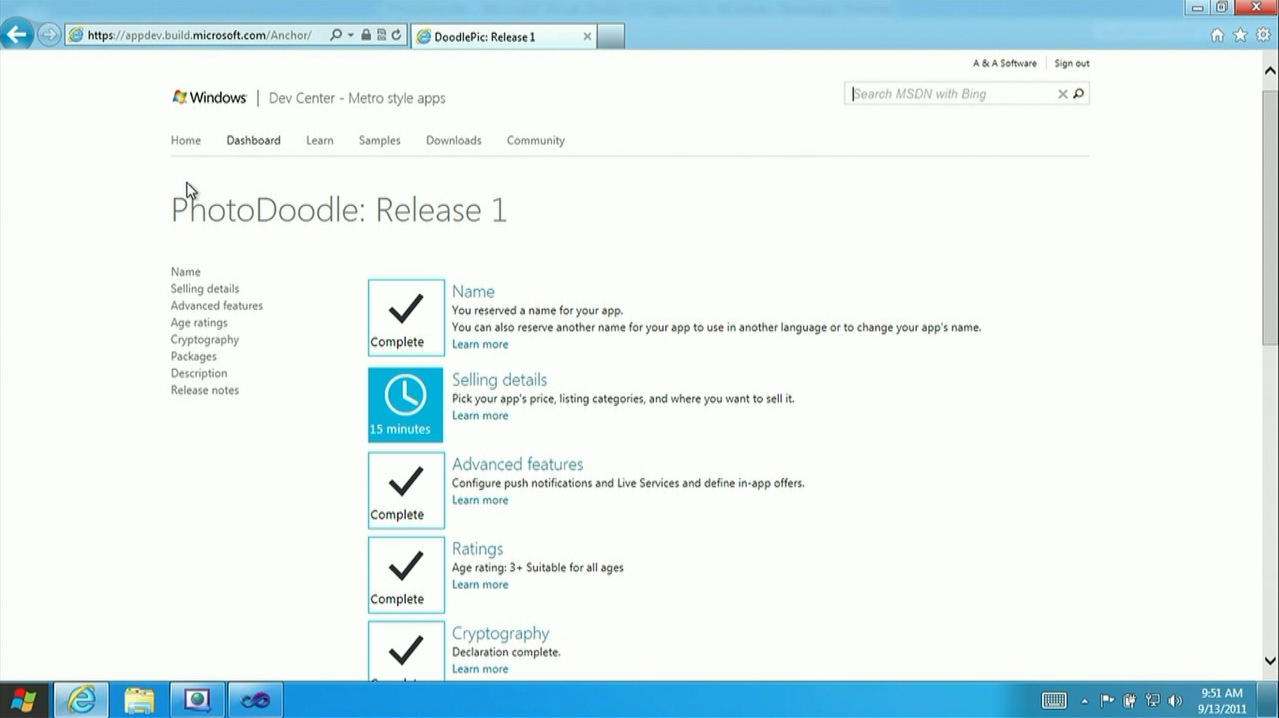Click the page scrollbar down arrow
The height and width of the screenshot is (718, 1279).
pyautogui.click(x=1271, y=661)
